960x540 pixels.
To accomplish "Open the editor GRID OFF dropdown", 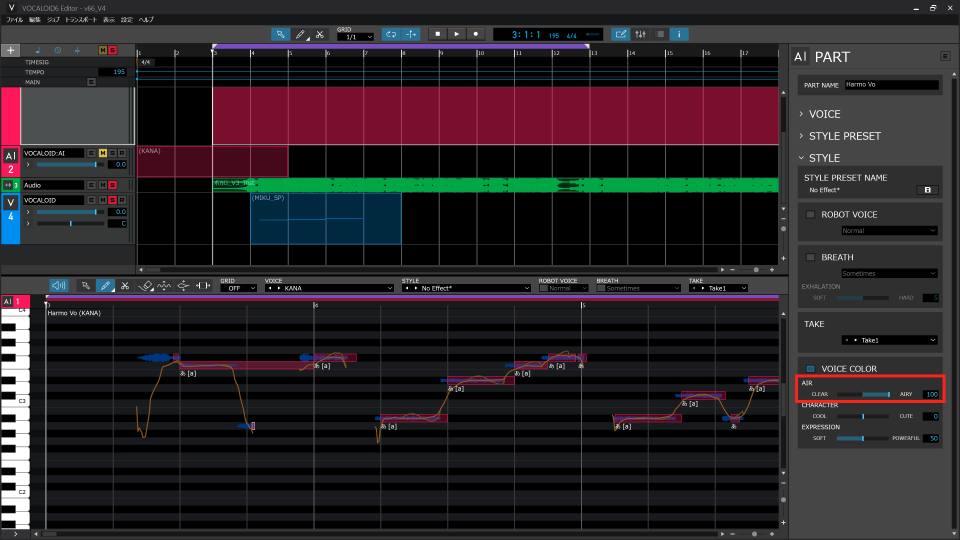I will (238, 288).
